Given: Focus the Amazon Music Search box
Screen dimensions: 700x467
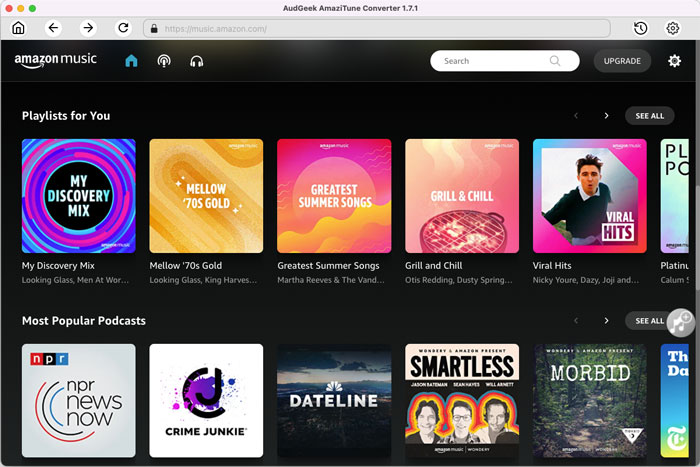Looking at the screenshot, I should point(504,61).
